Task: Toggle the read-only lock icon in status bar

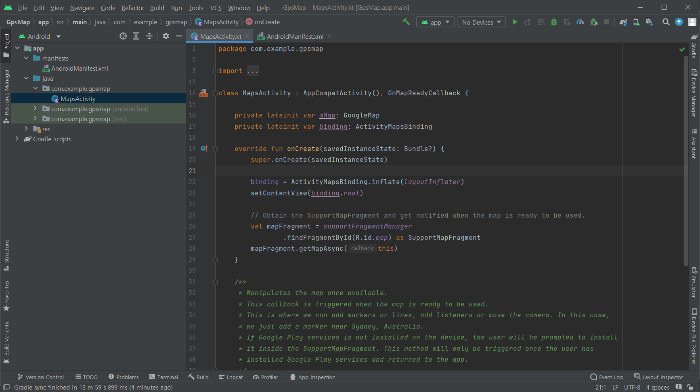Action: pos(690,388)
